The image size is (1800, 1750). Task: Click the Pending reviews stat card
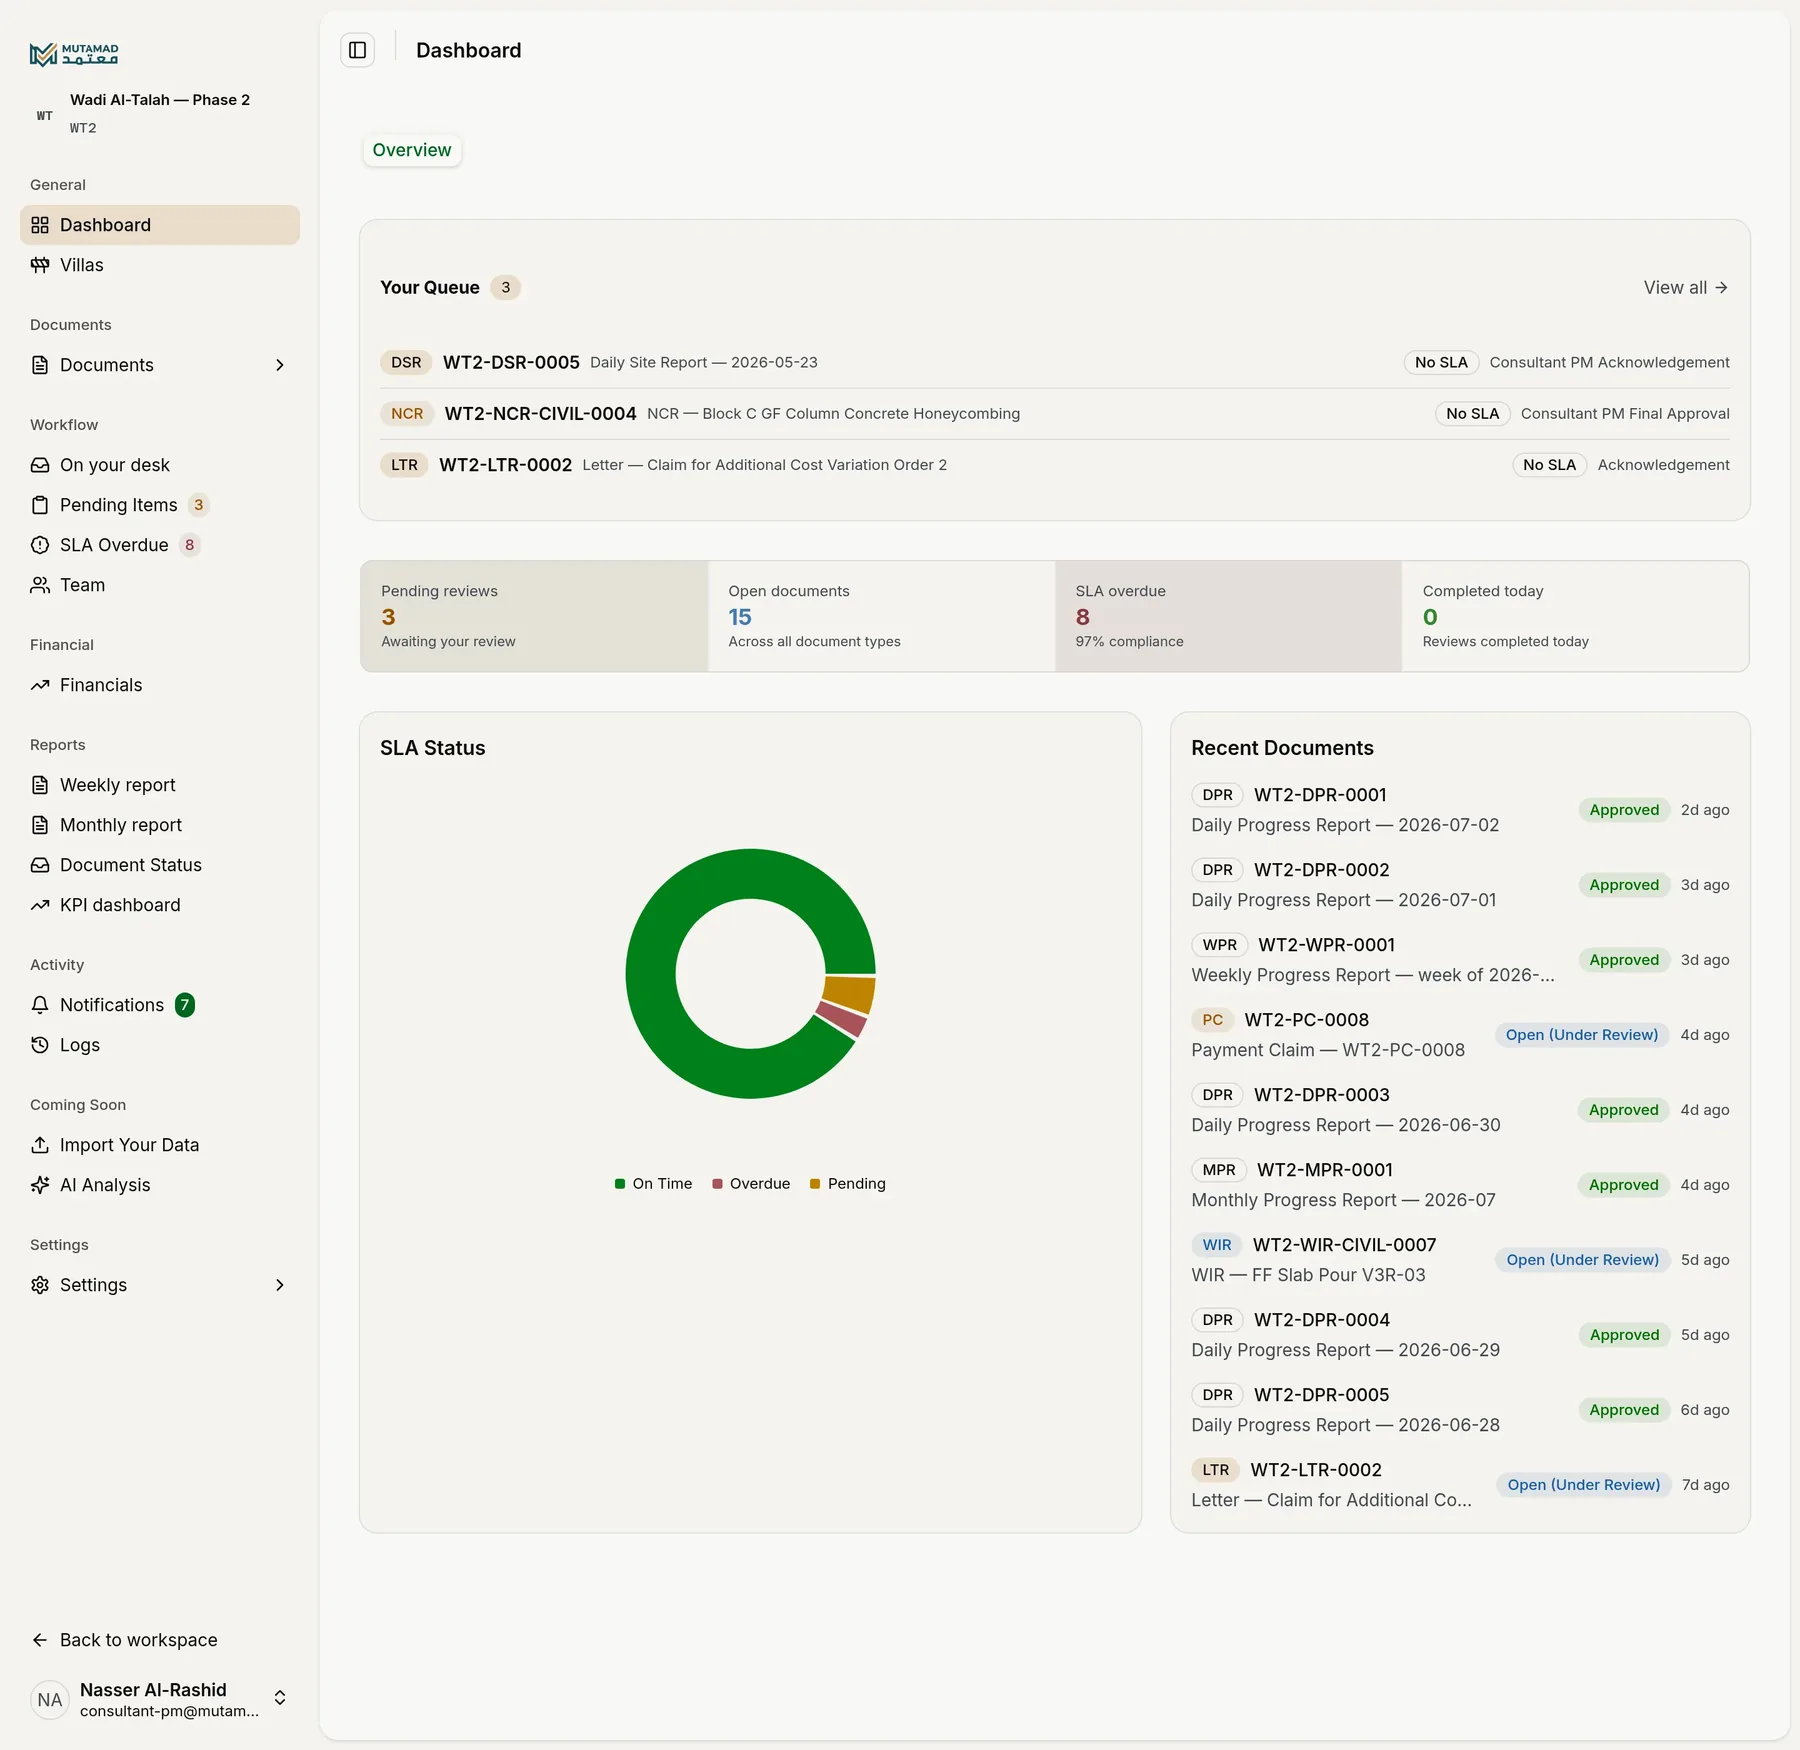coord(534,616)
